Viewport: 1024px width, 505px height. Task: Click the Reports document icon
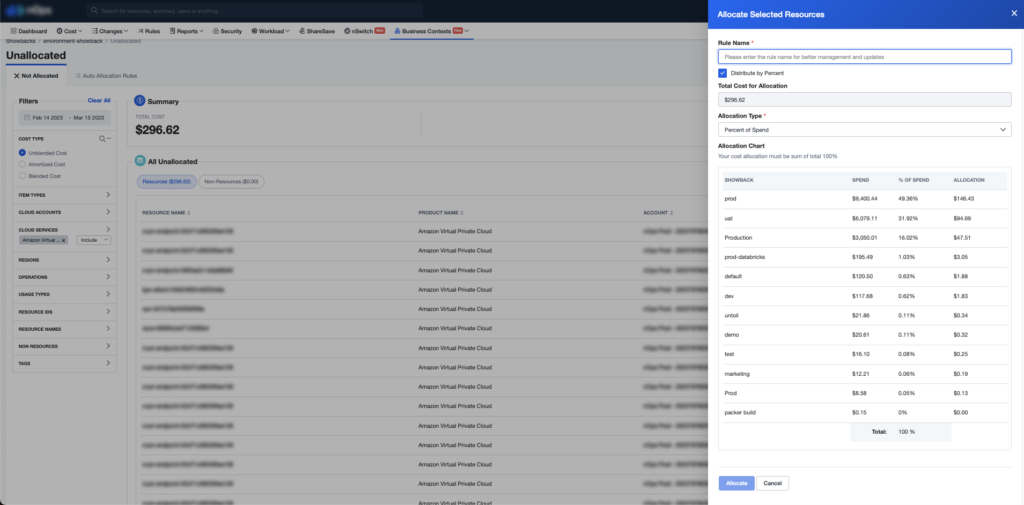172,31
